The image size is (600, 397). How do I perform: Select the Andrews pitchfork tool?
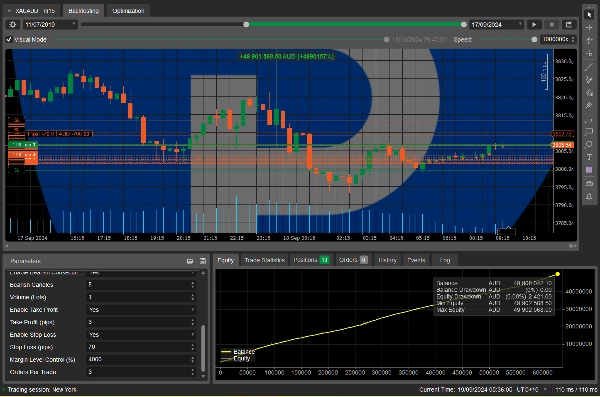(x=589, y=105)
